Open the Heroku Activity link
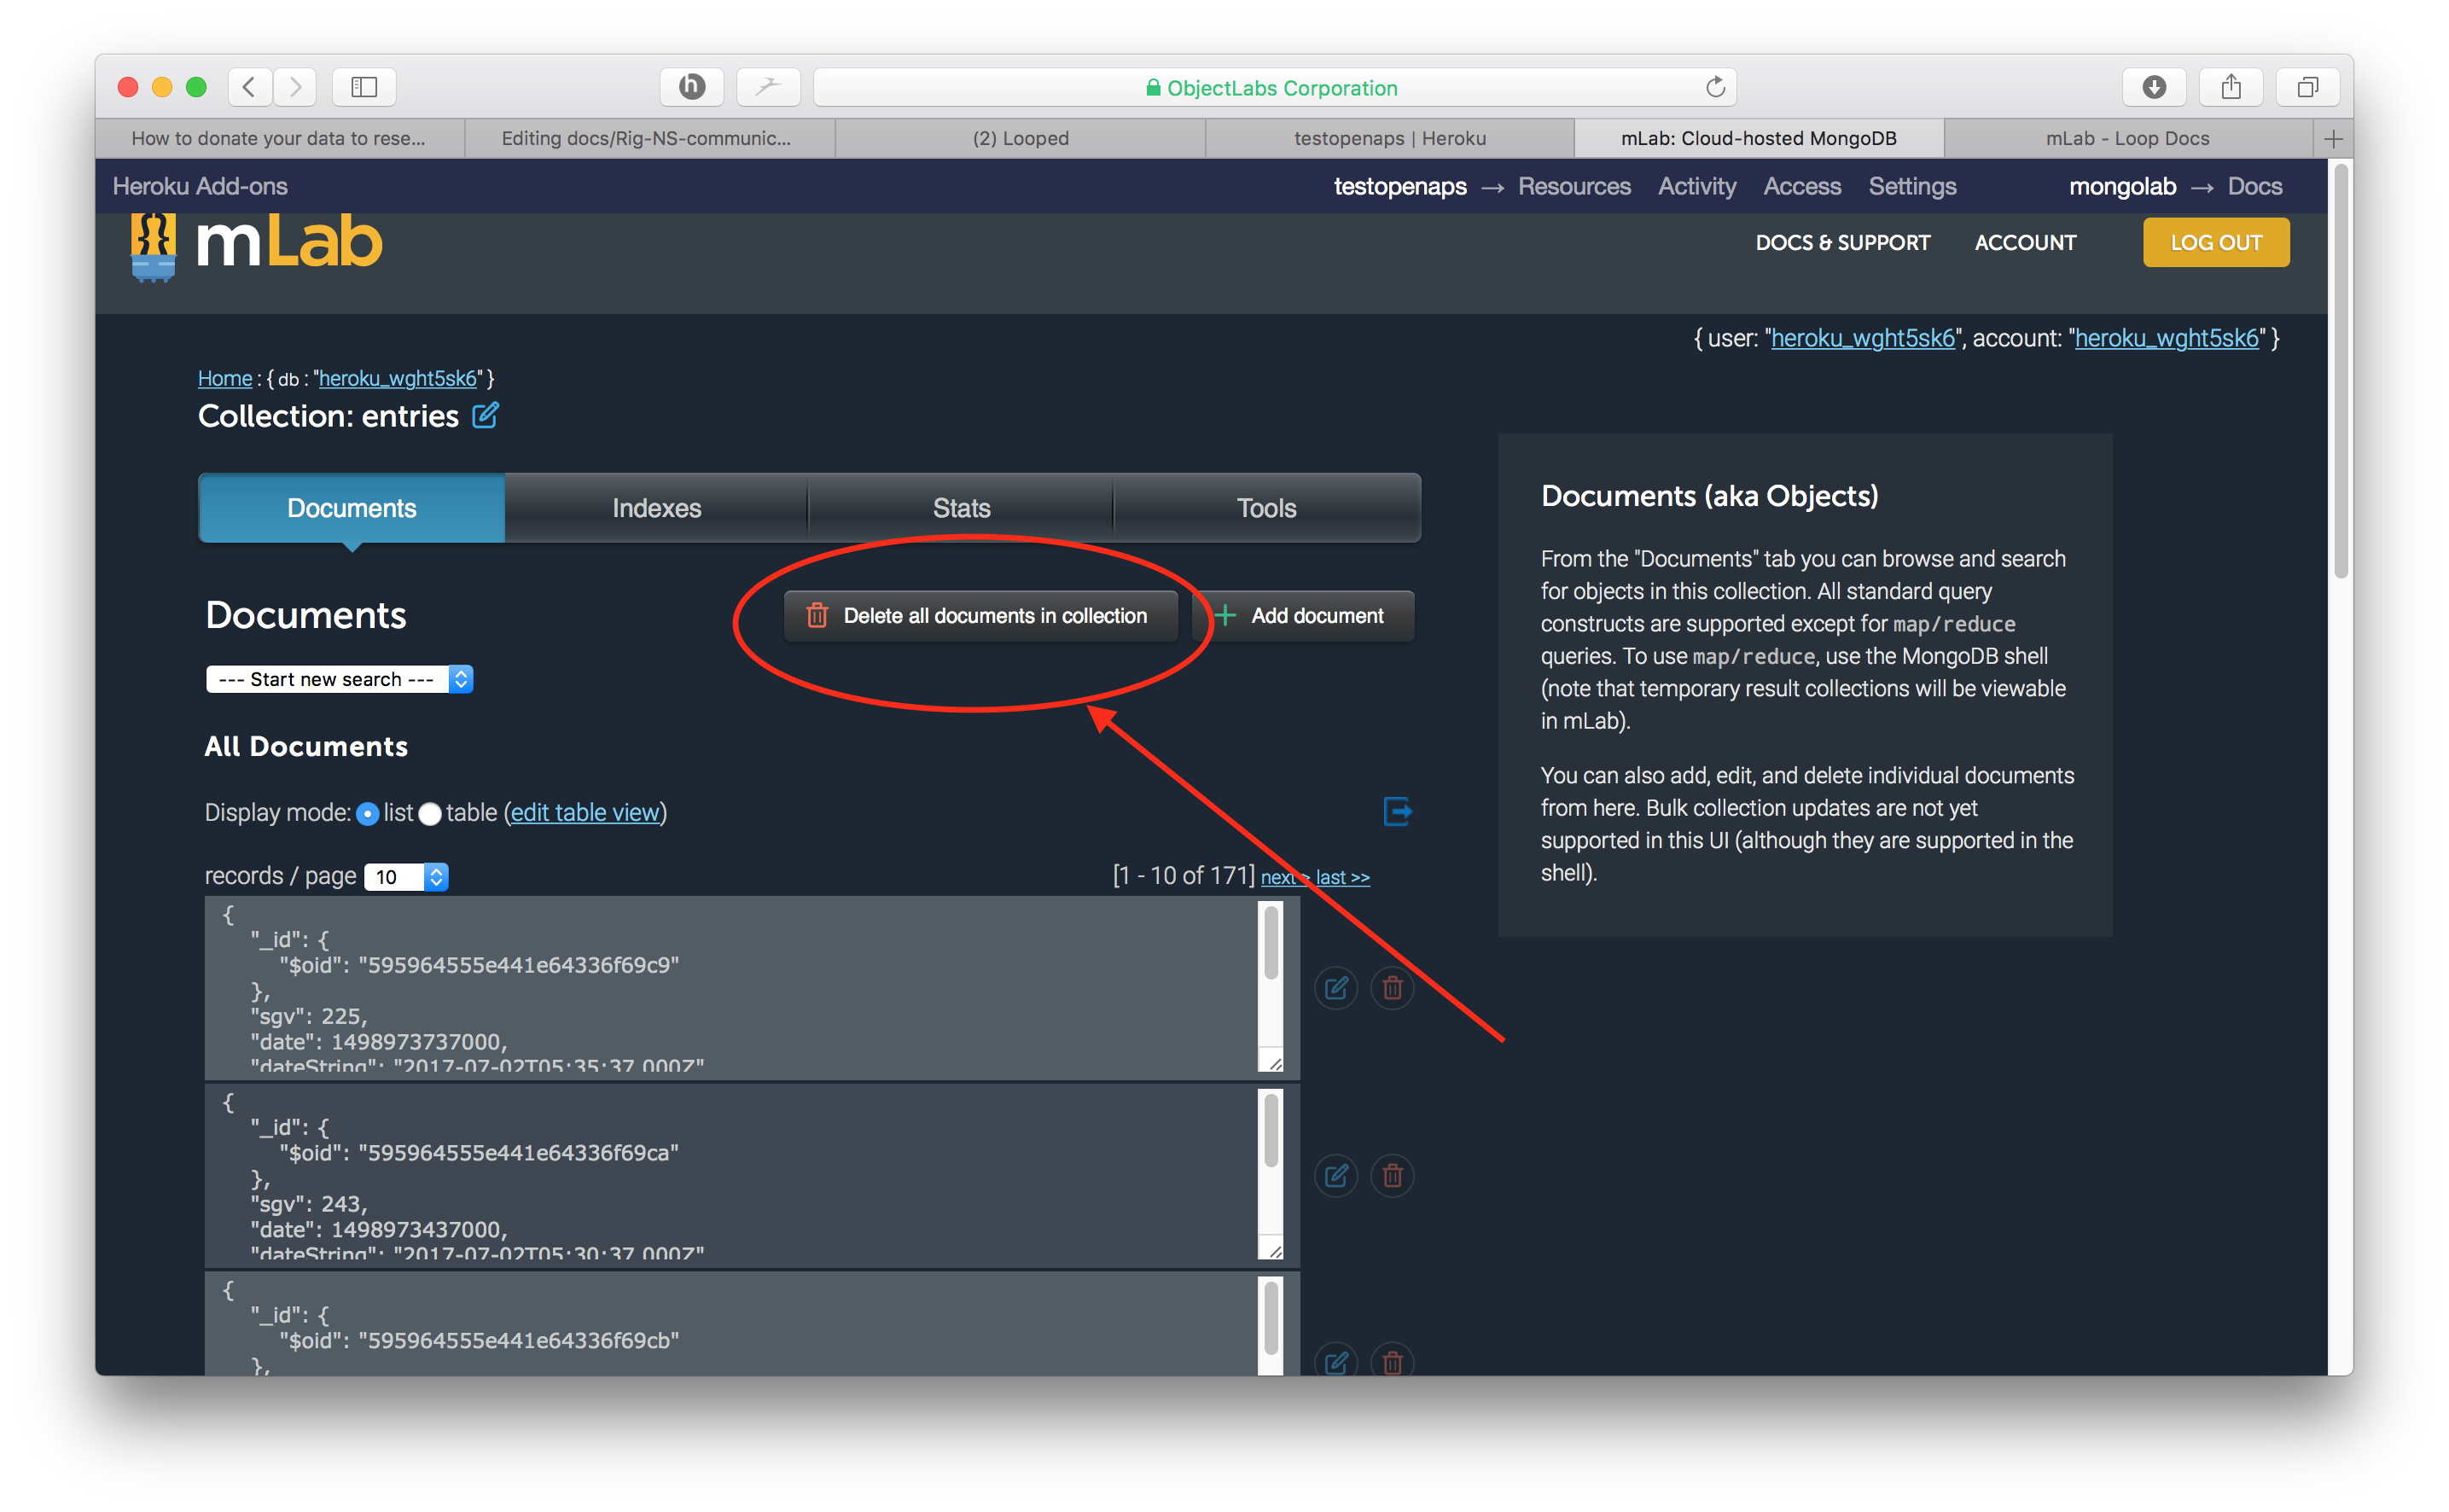Screen dimensions: 2449x1512 pos(1697,186)
